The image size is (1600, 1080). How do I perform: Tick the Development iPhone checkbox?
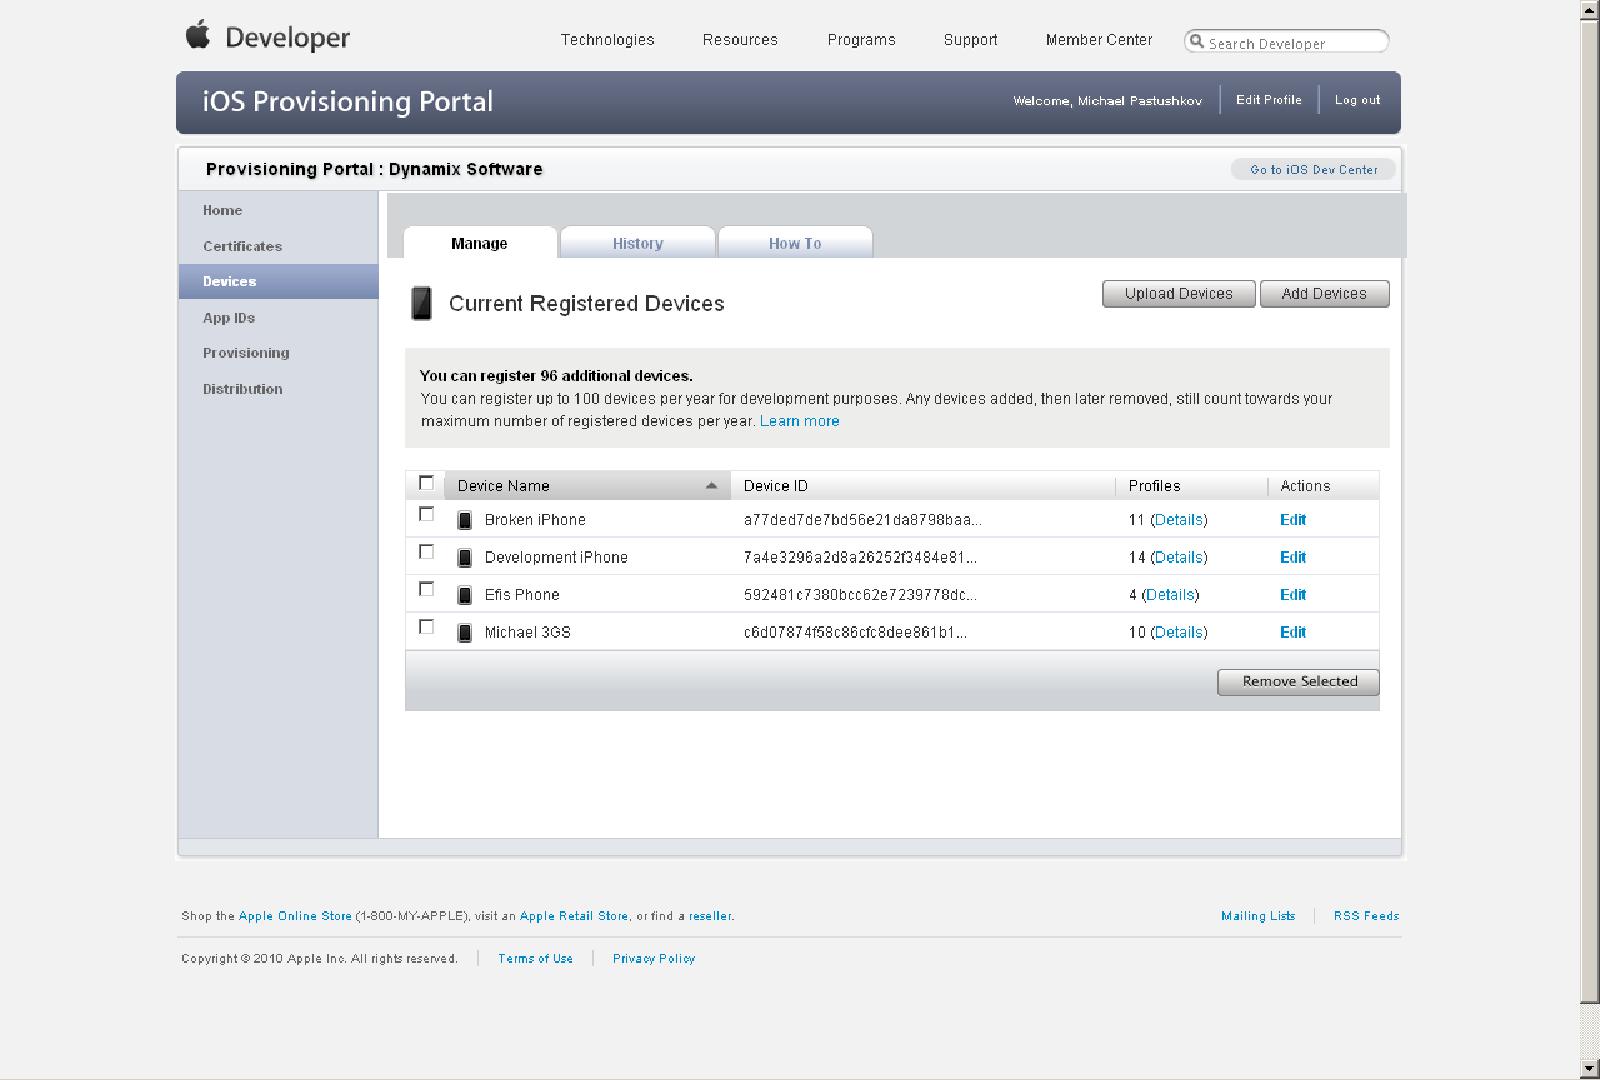point(426,552)
